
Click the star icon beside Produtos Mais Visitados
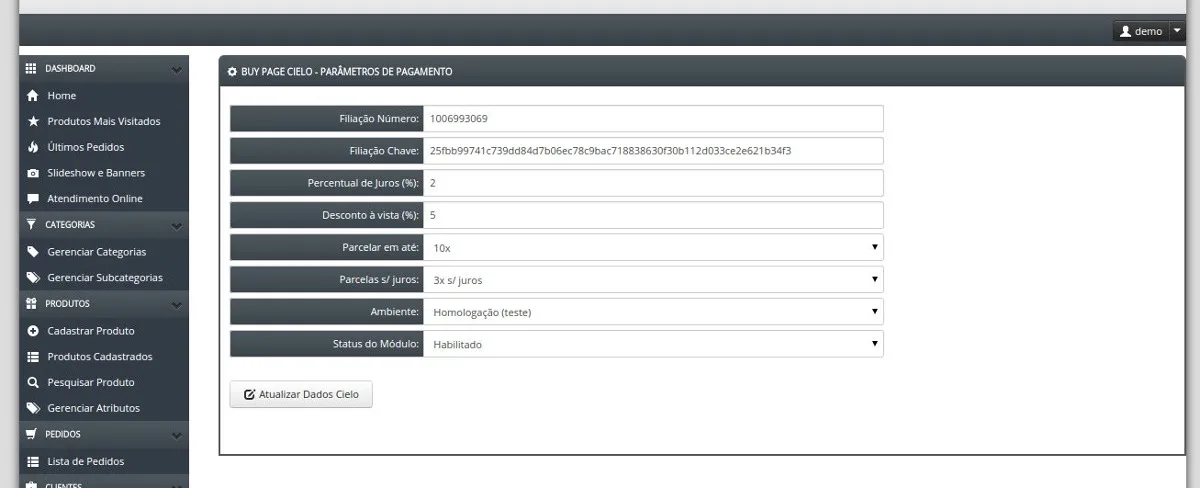(x=33, y=121)
